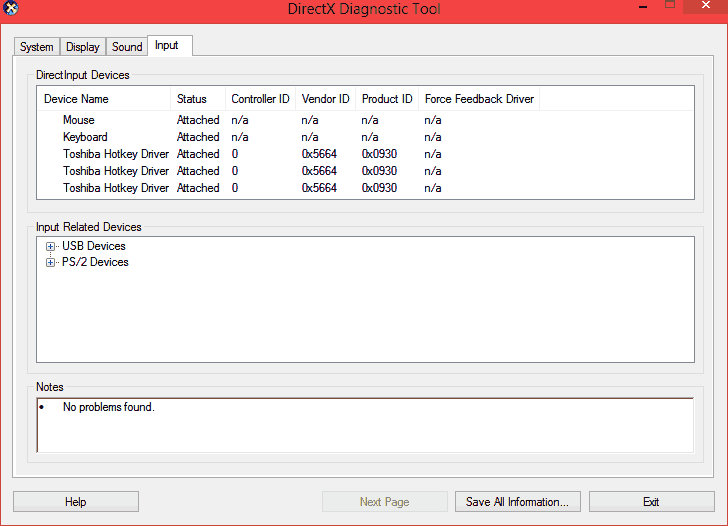This screenshot has height=526, width=728.
Task: Click the Controller ID column header
Action: pos(260,99)
